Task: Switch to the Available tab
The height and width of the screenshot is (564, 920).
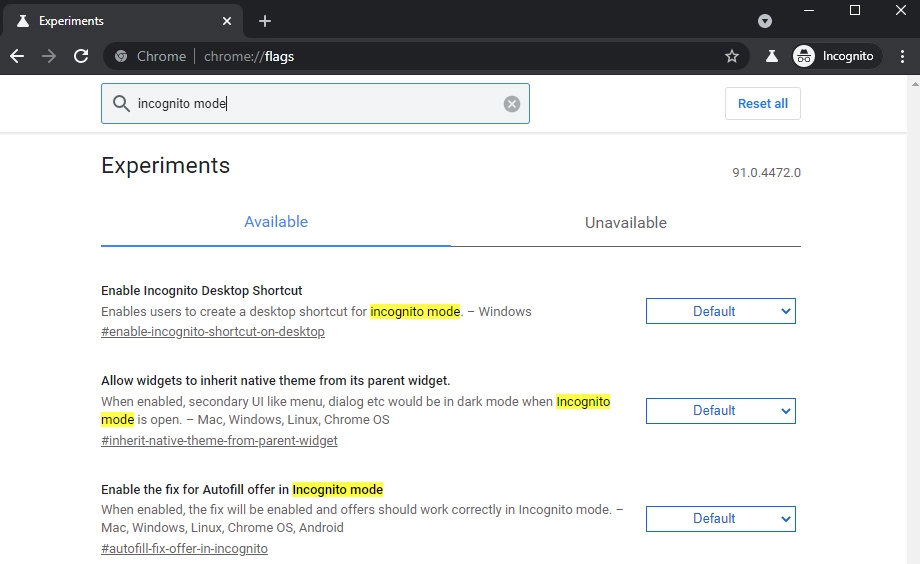Action: 276,222
